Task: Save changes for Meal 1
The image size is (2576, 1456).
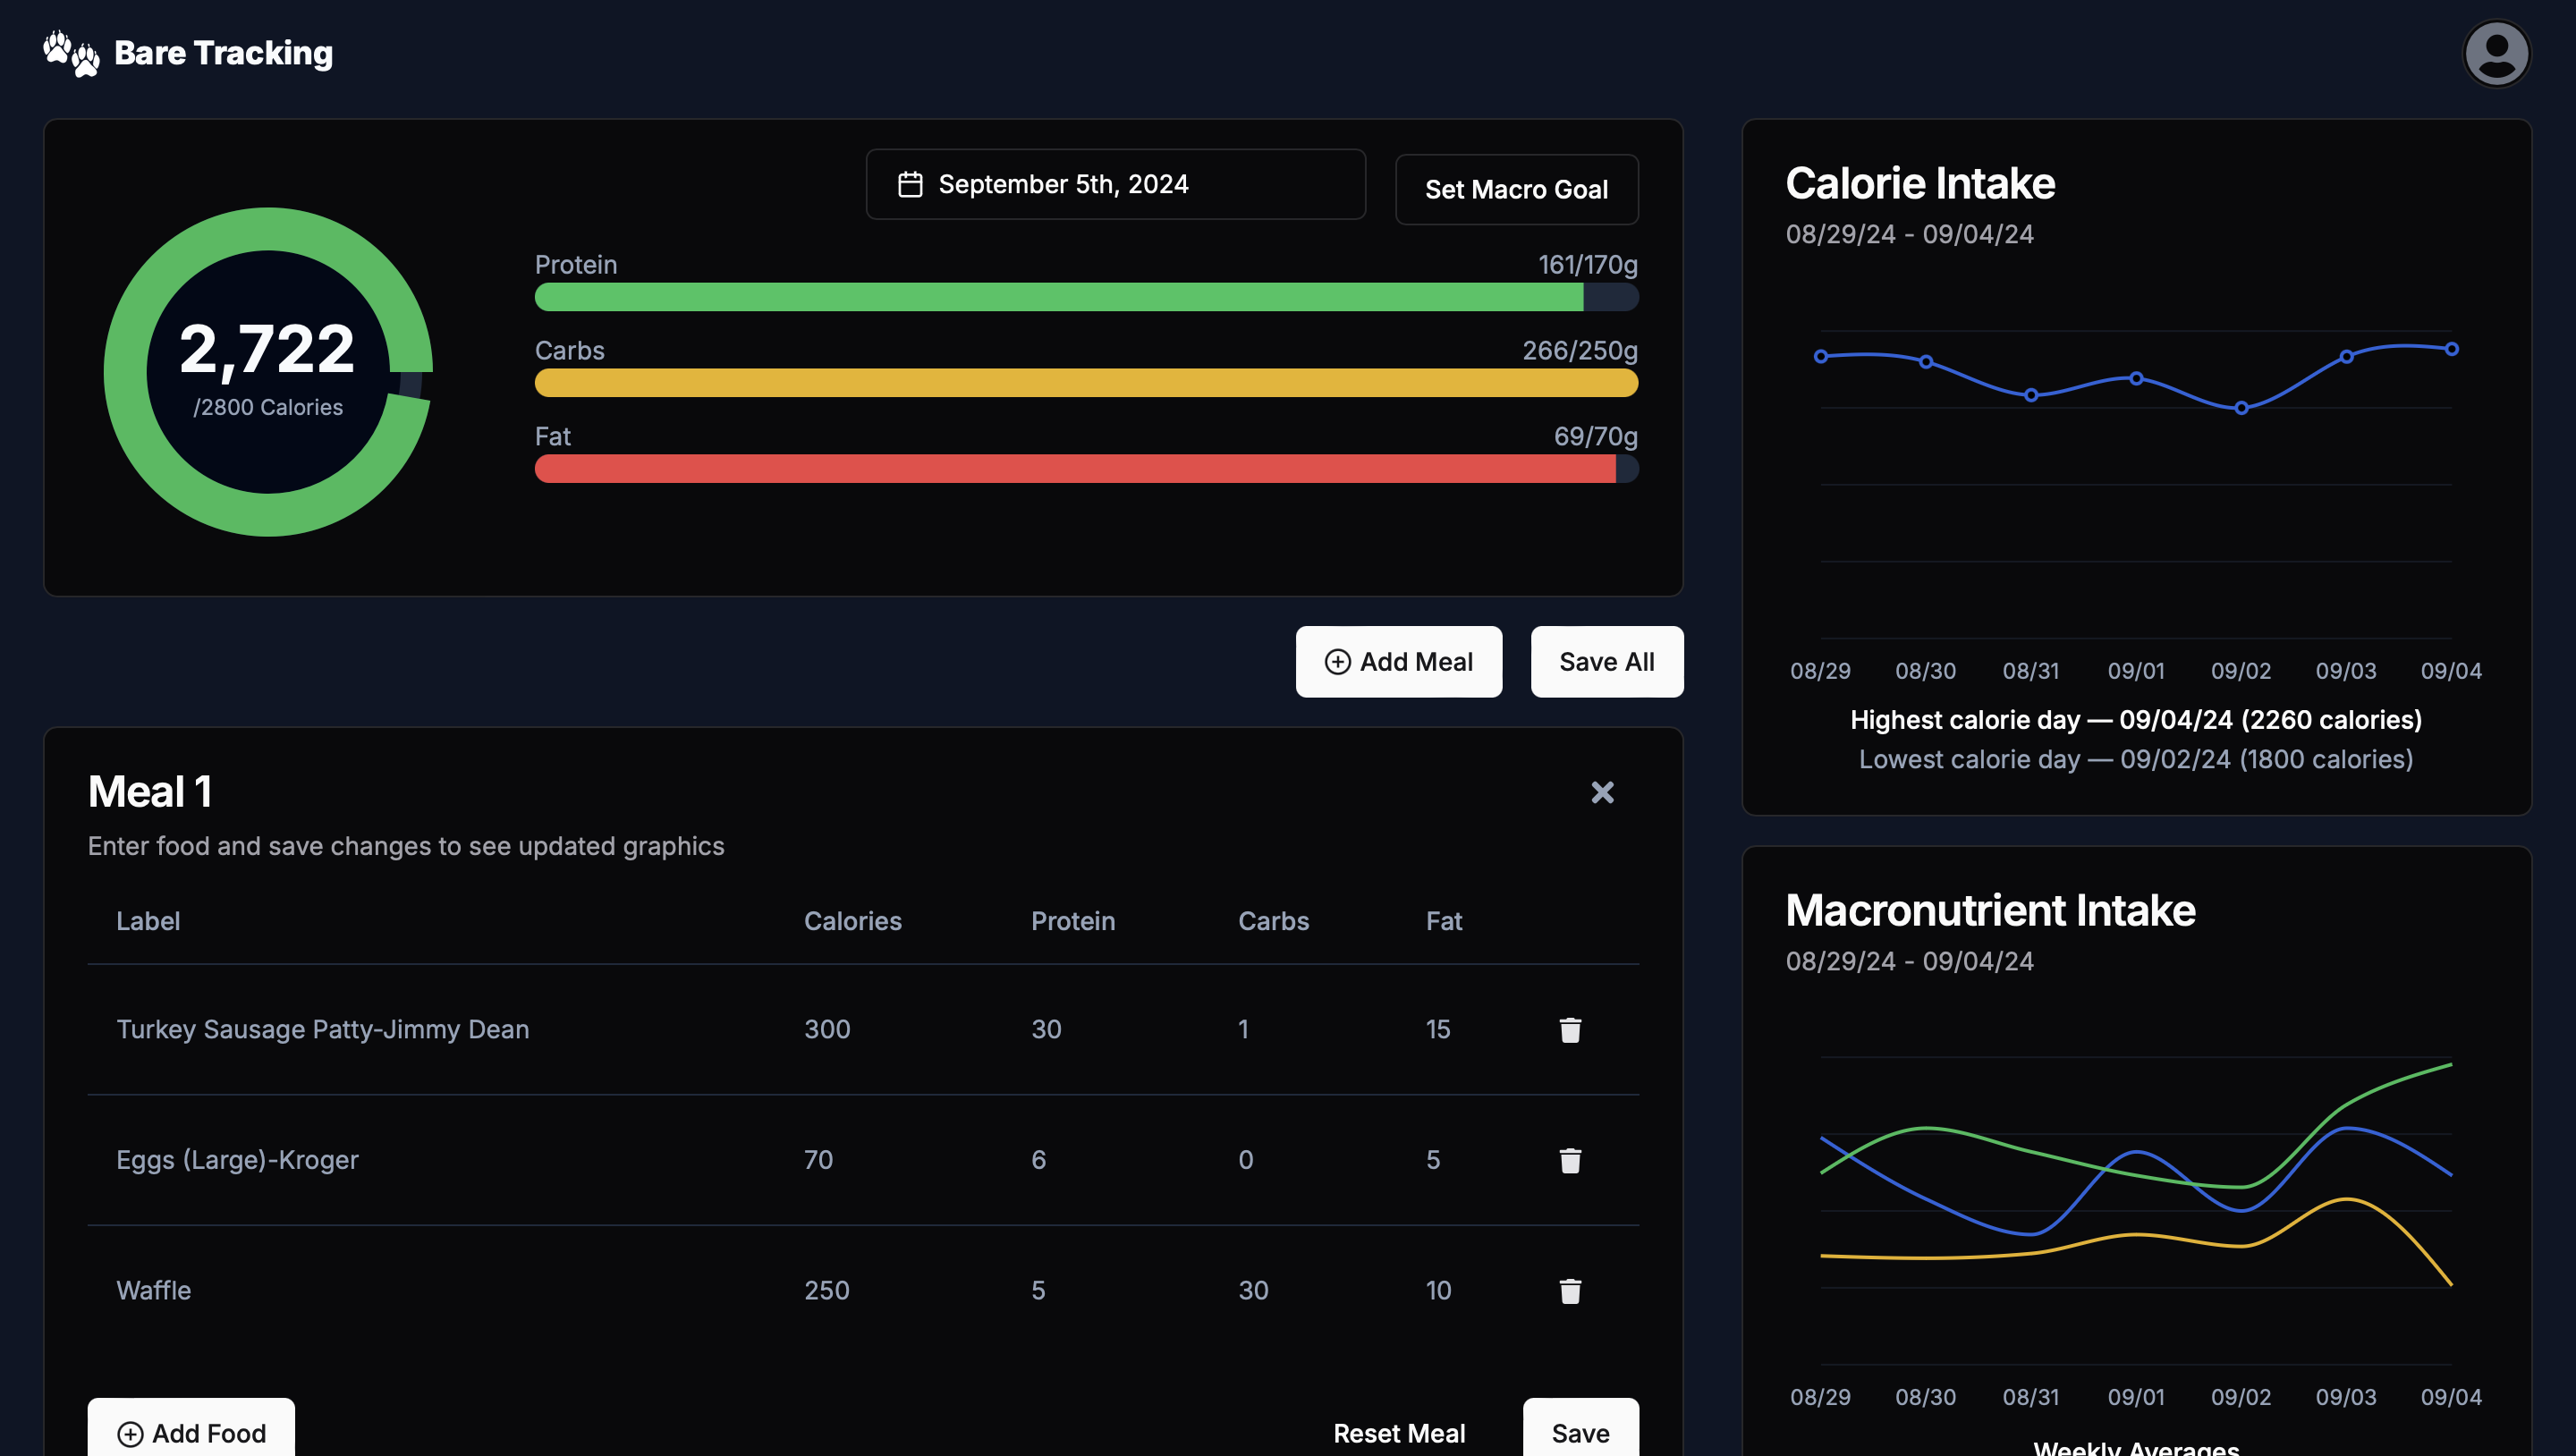Action: pyautogui.click(x=1580, y=1432)
